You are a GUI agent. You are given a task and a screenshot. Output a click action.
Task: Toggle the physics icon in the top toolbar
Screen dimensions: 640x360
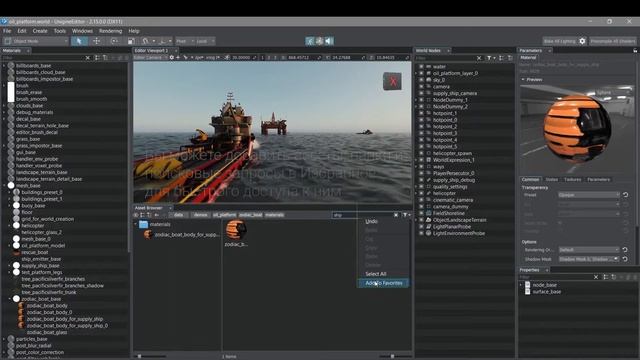click(320, 41)
